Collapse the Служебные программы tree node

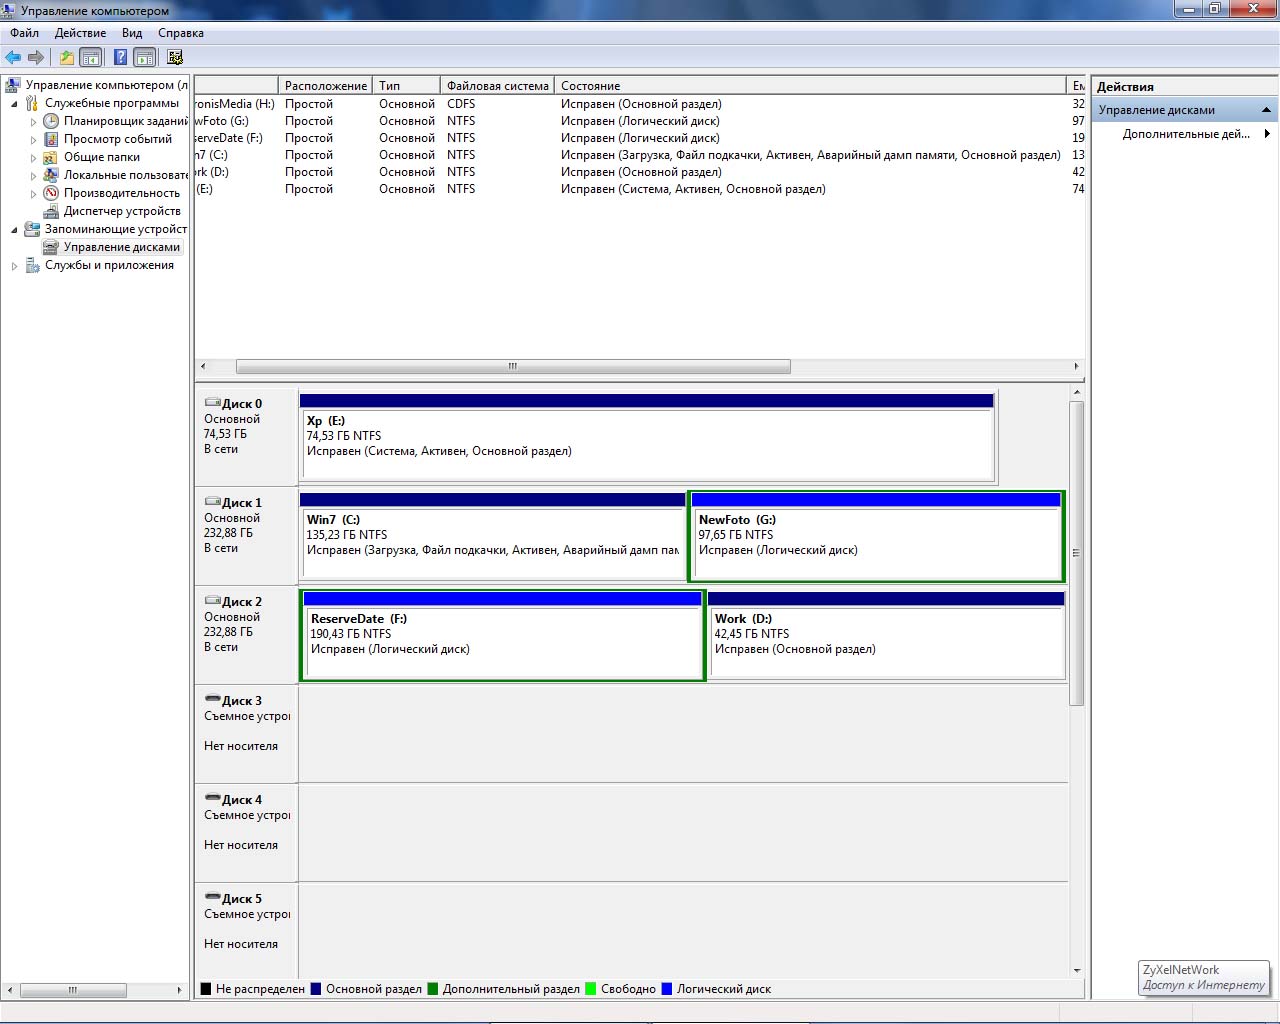pyautogui.click(x=15, y=104)
